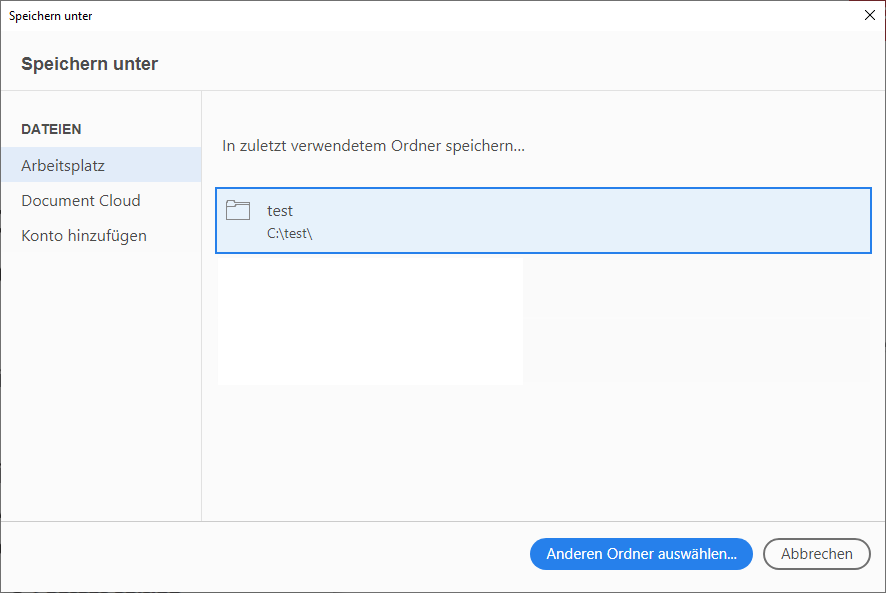Click the folder icon beside test
This screenshot has height=597, width=888.
(238, 210)
